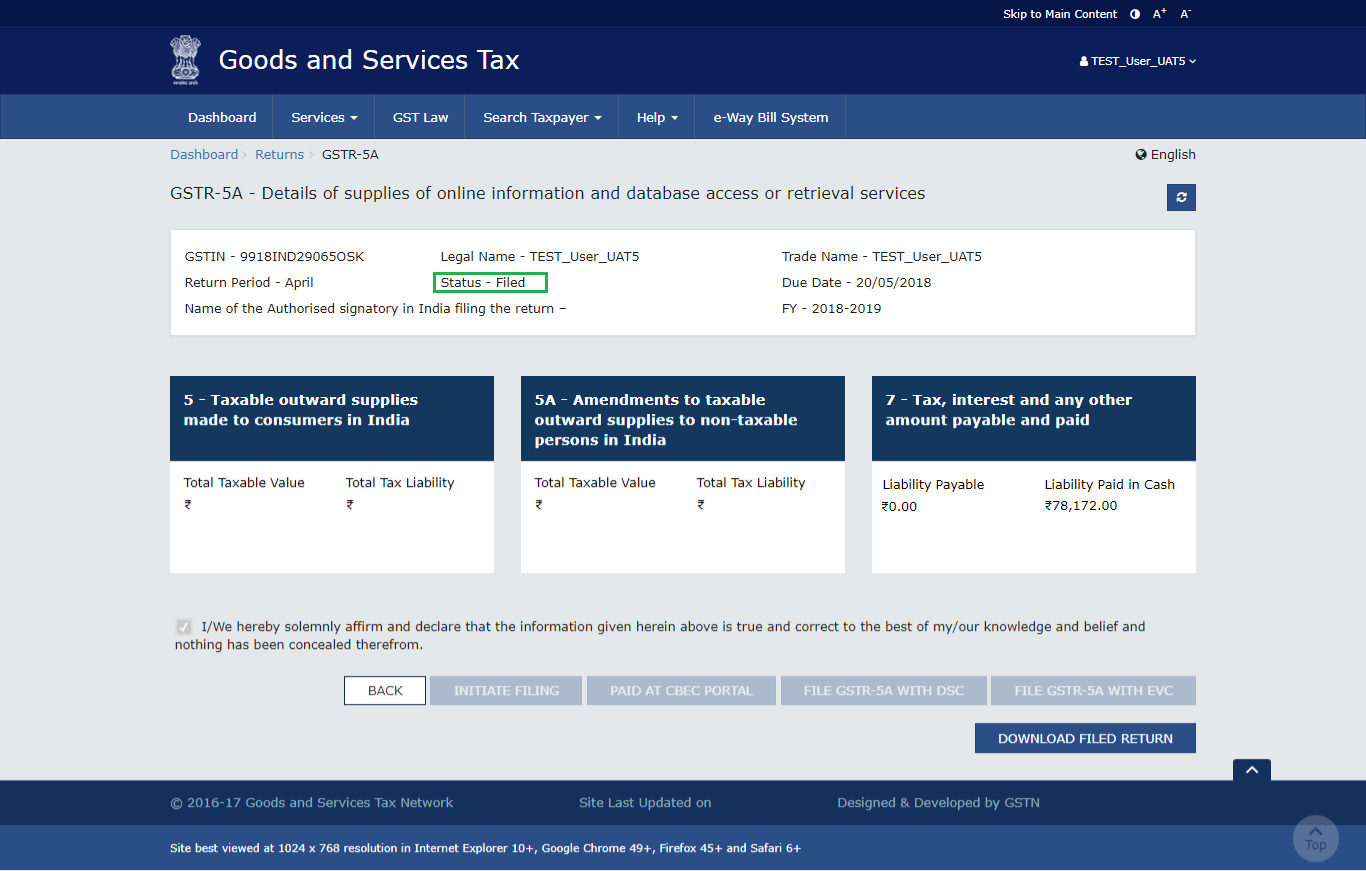This screenshot has height=871, width=1366.
Task: Decrease font size with A- icon
Action: pos(1185,14)
